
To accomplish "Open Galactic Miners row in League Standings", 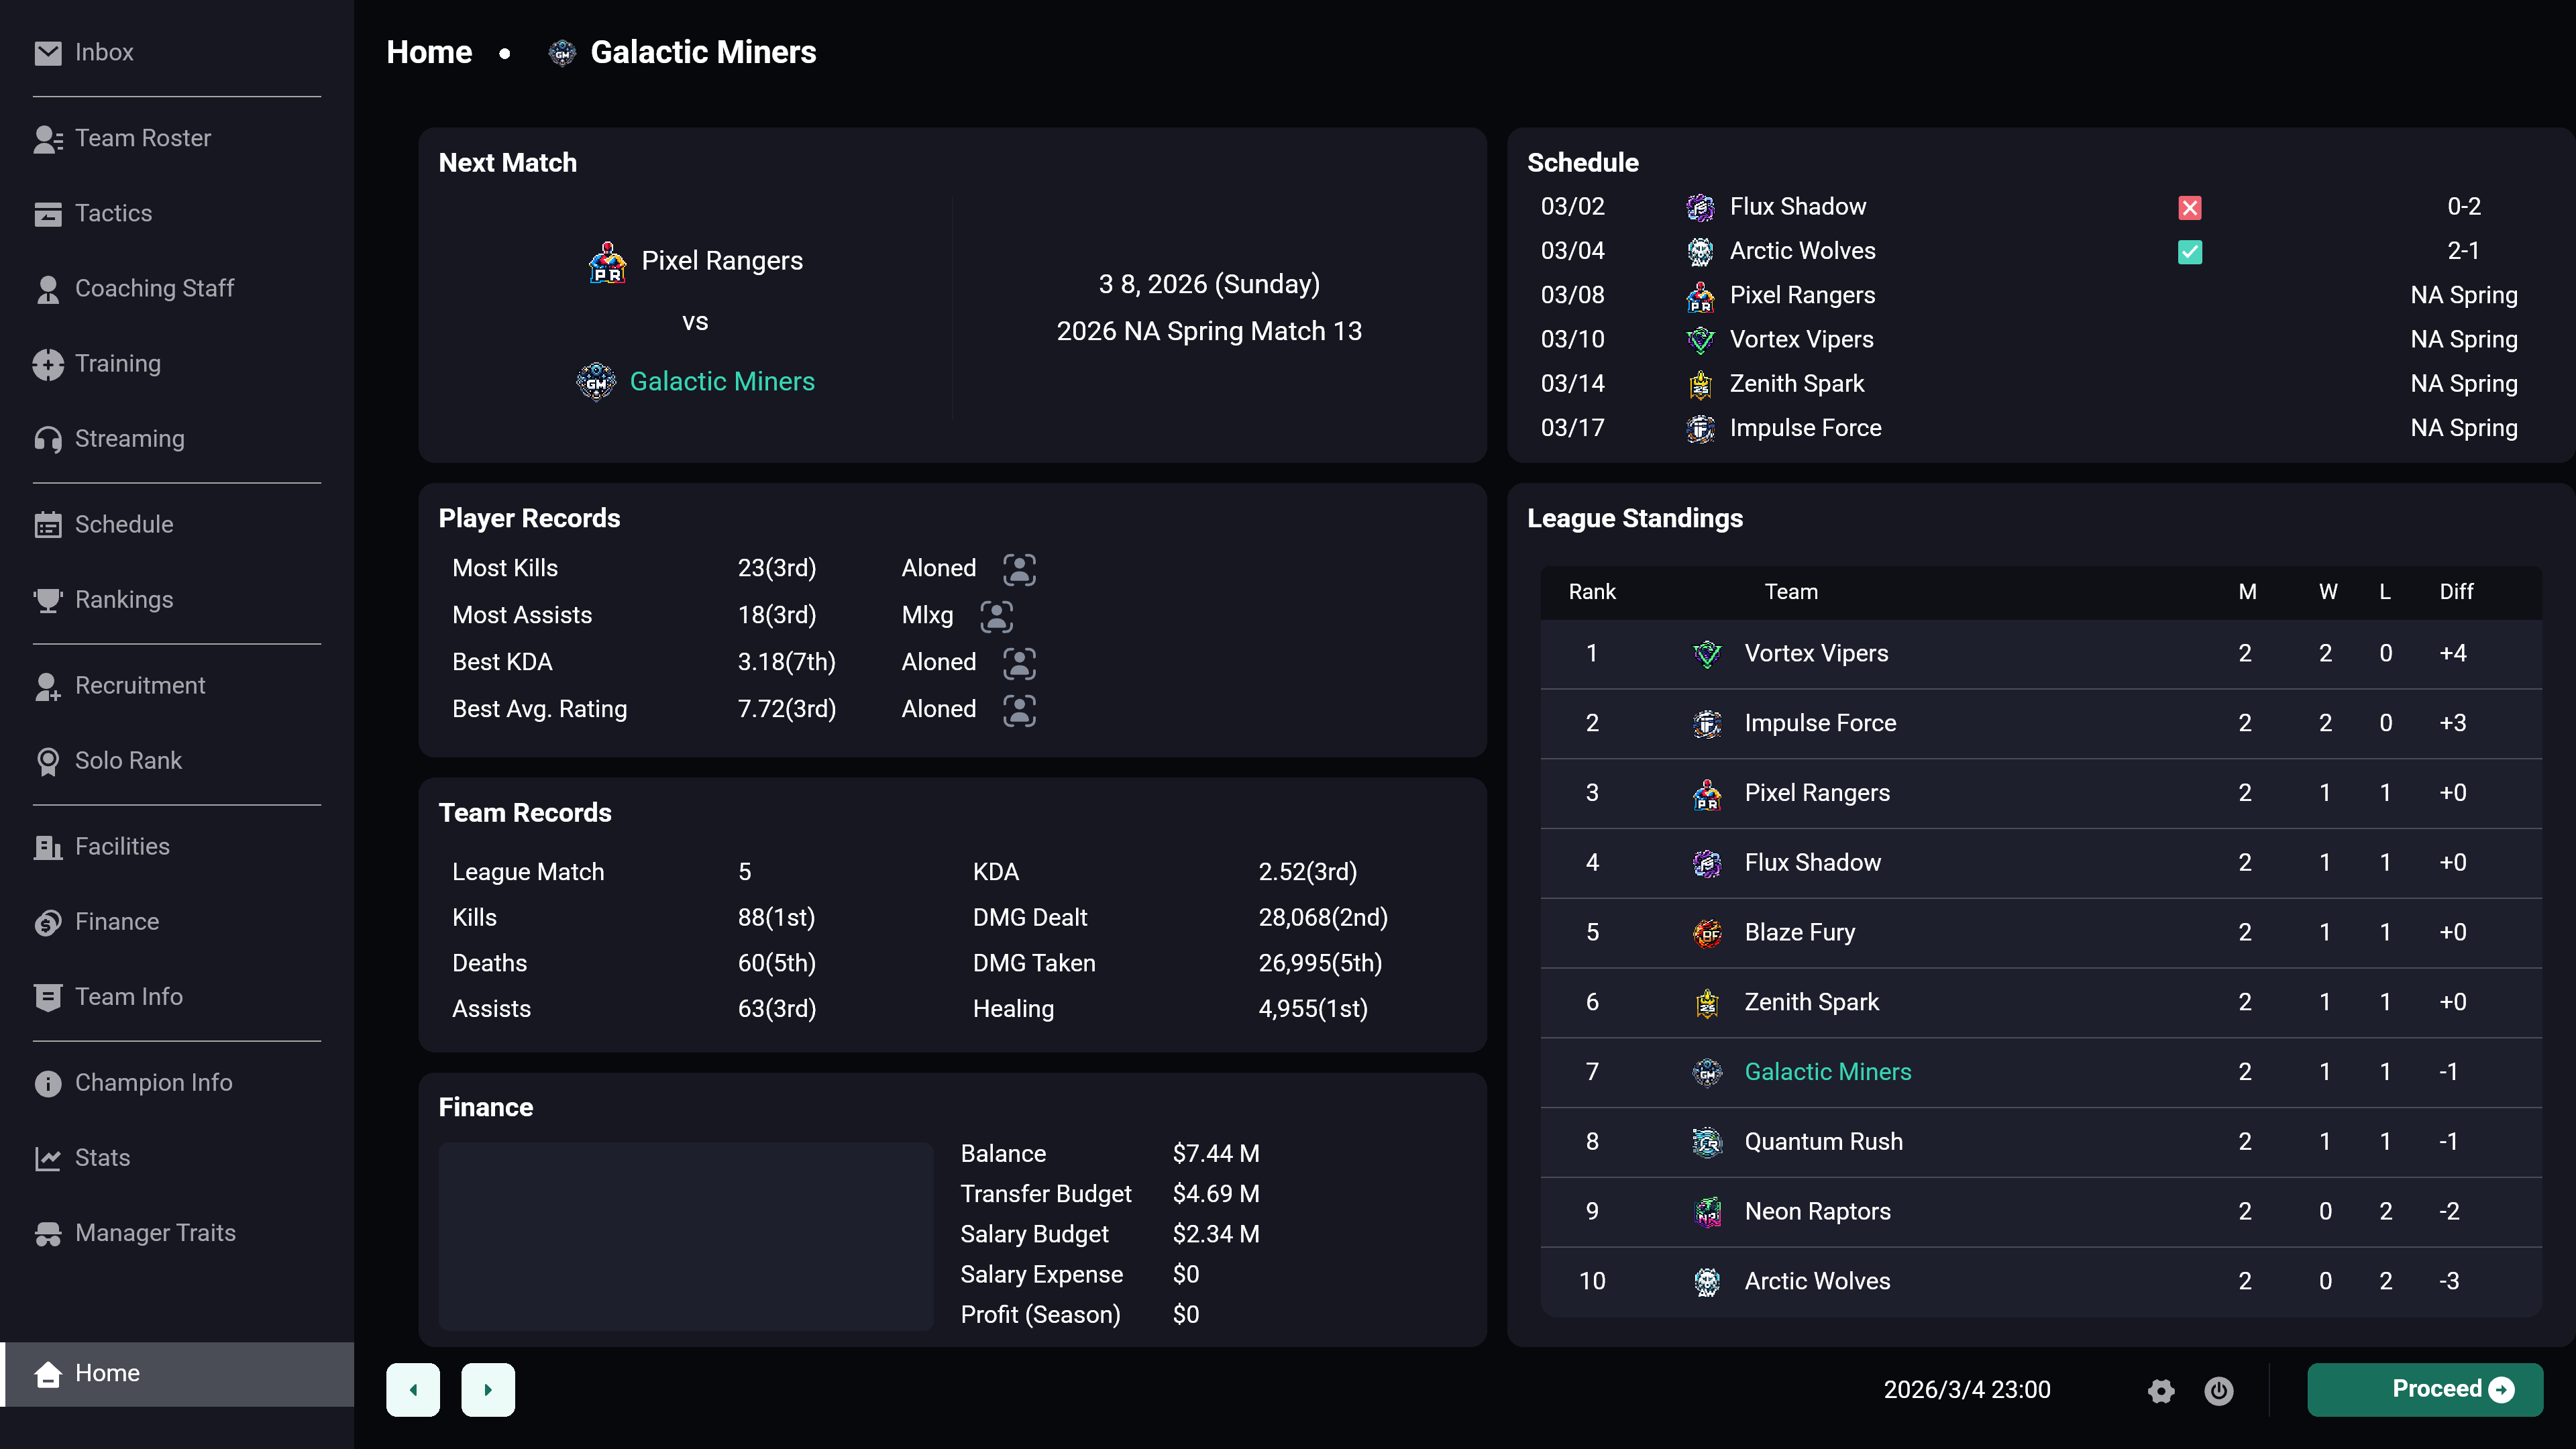I will [2041, 1072].
